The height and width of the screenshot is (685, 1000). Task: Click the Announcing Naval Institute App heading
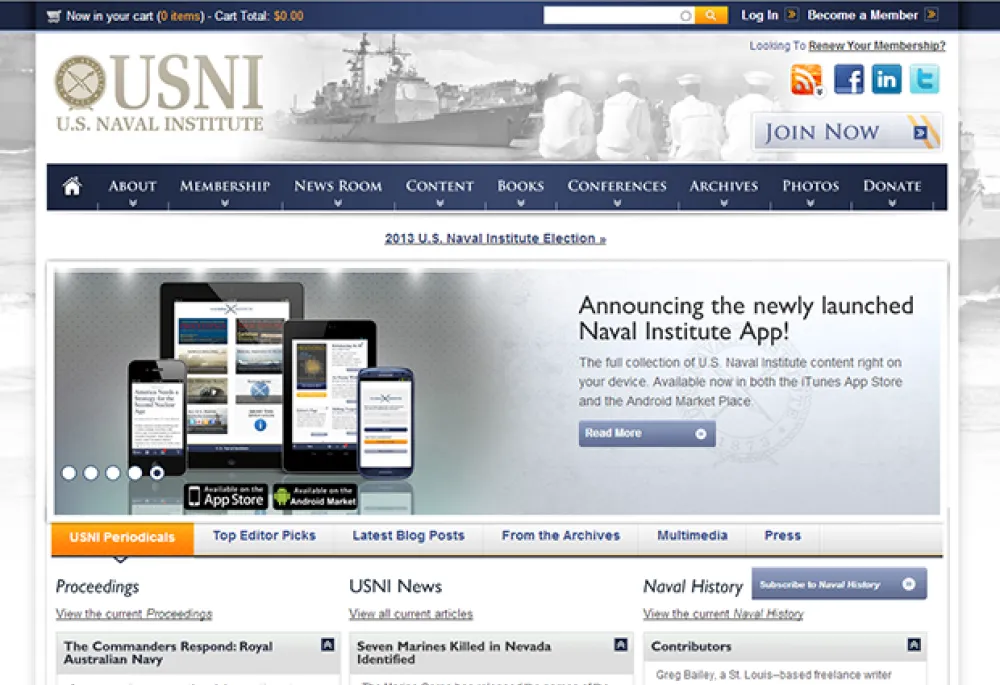[x=746, y=318]
